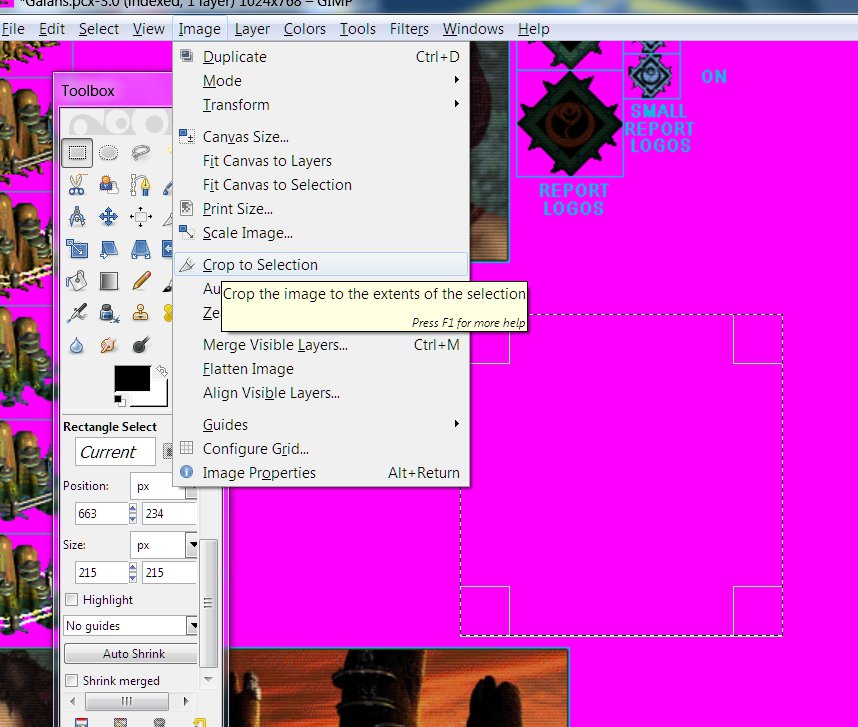858x727 pixels.
Task: Choose the Scissors Select tool
Action: pyautogui.click(x=77, y=185)
